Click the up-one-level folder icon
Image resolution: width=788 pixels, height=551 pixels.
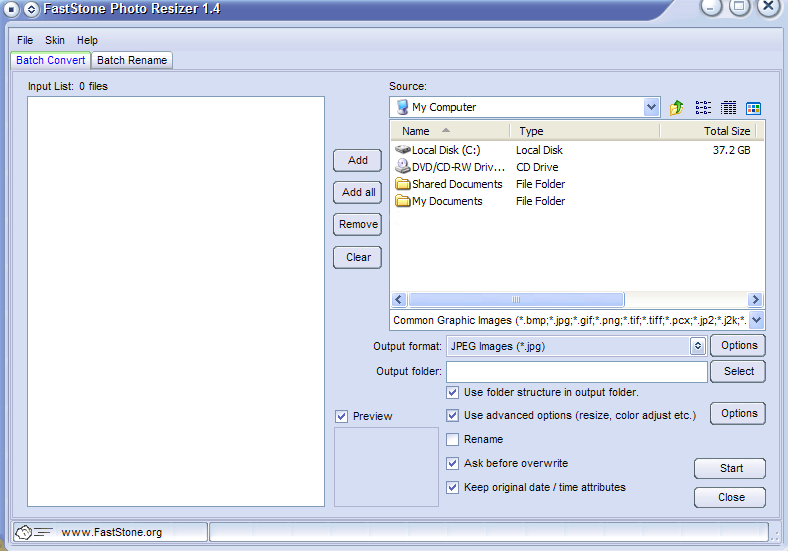[676, 108]
